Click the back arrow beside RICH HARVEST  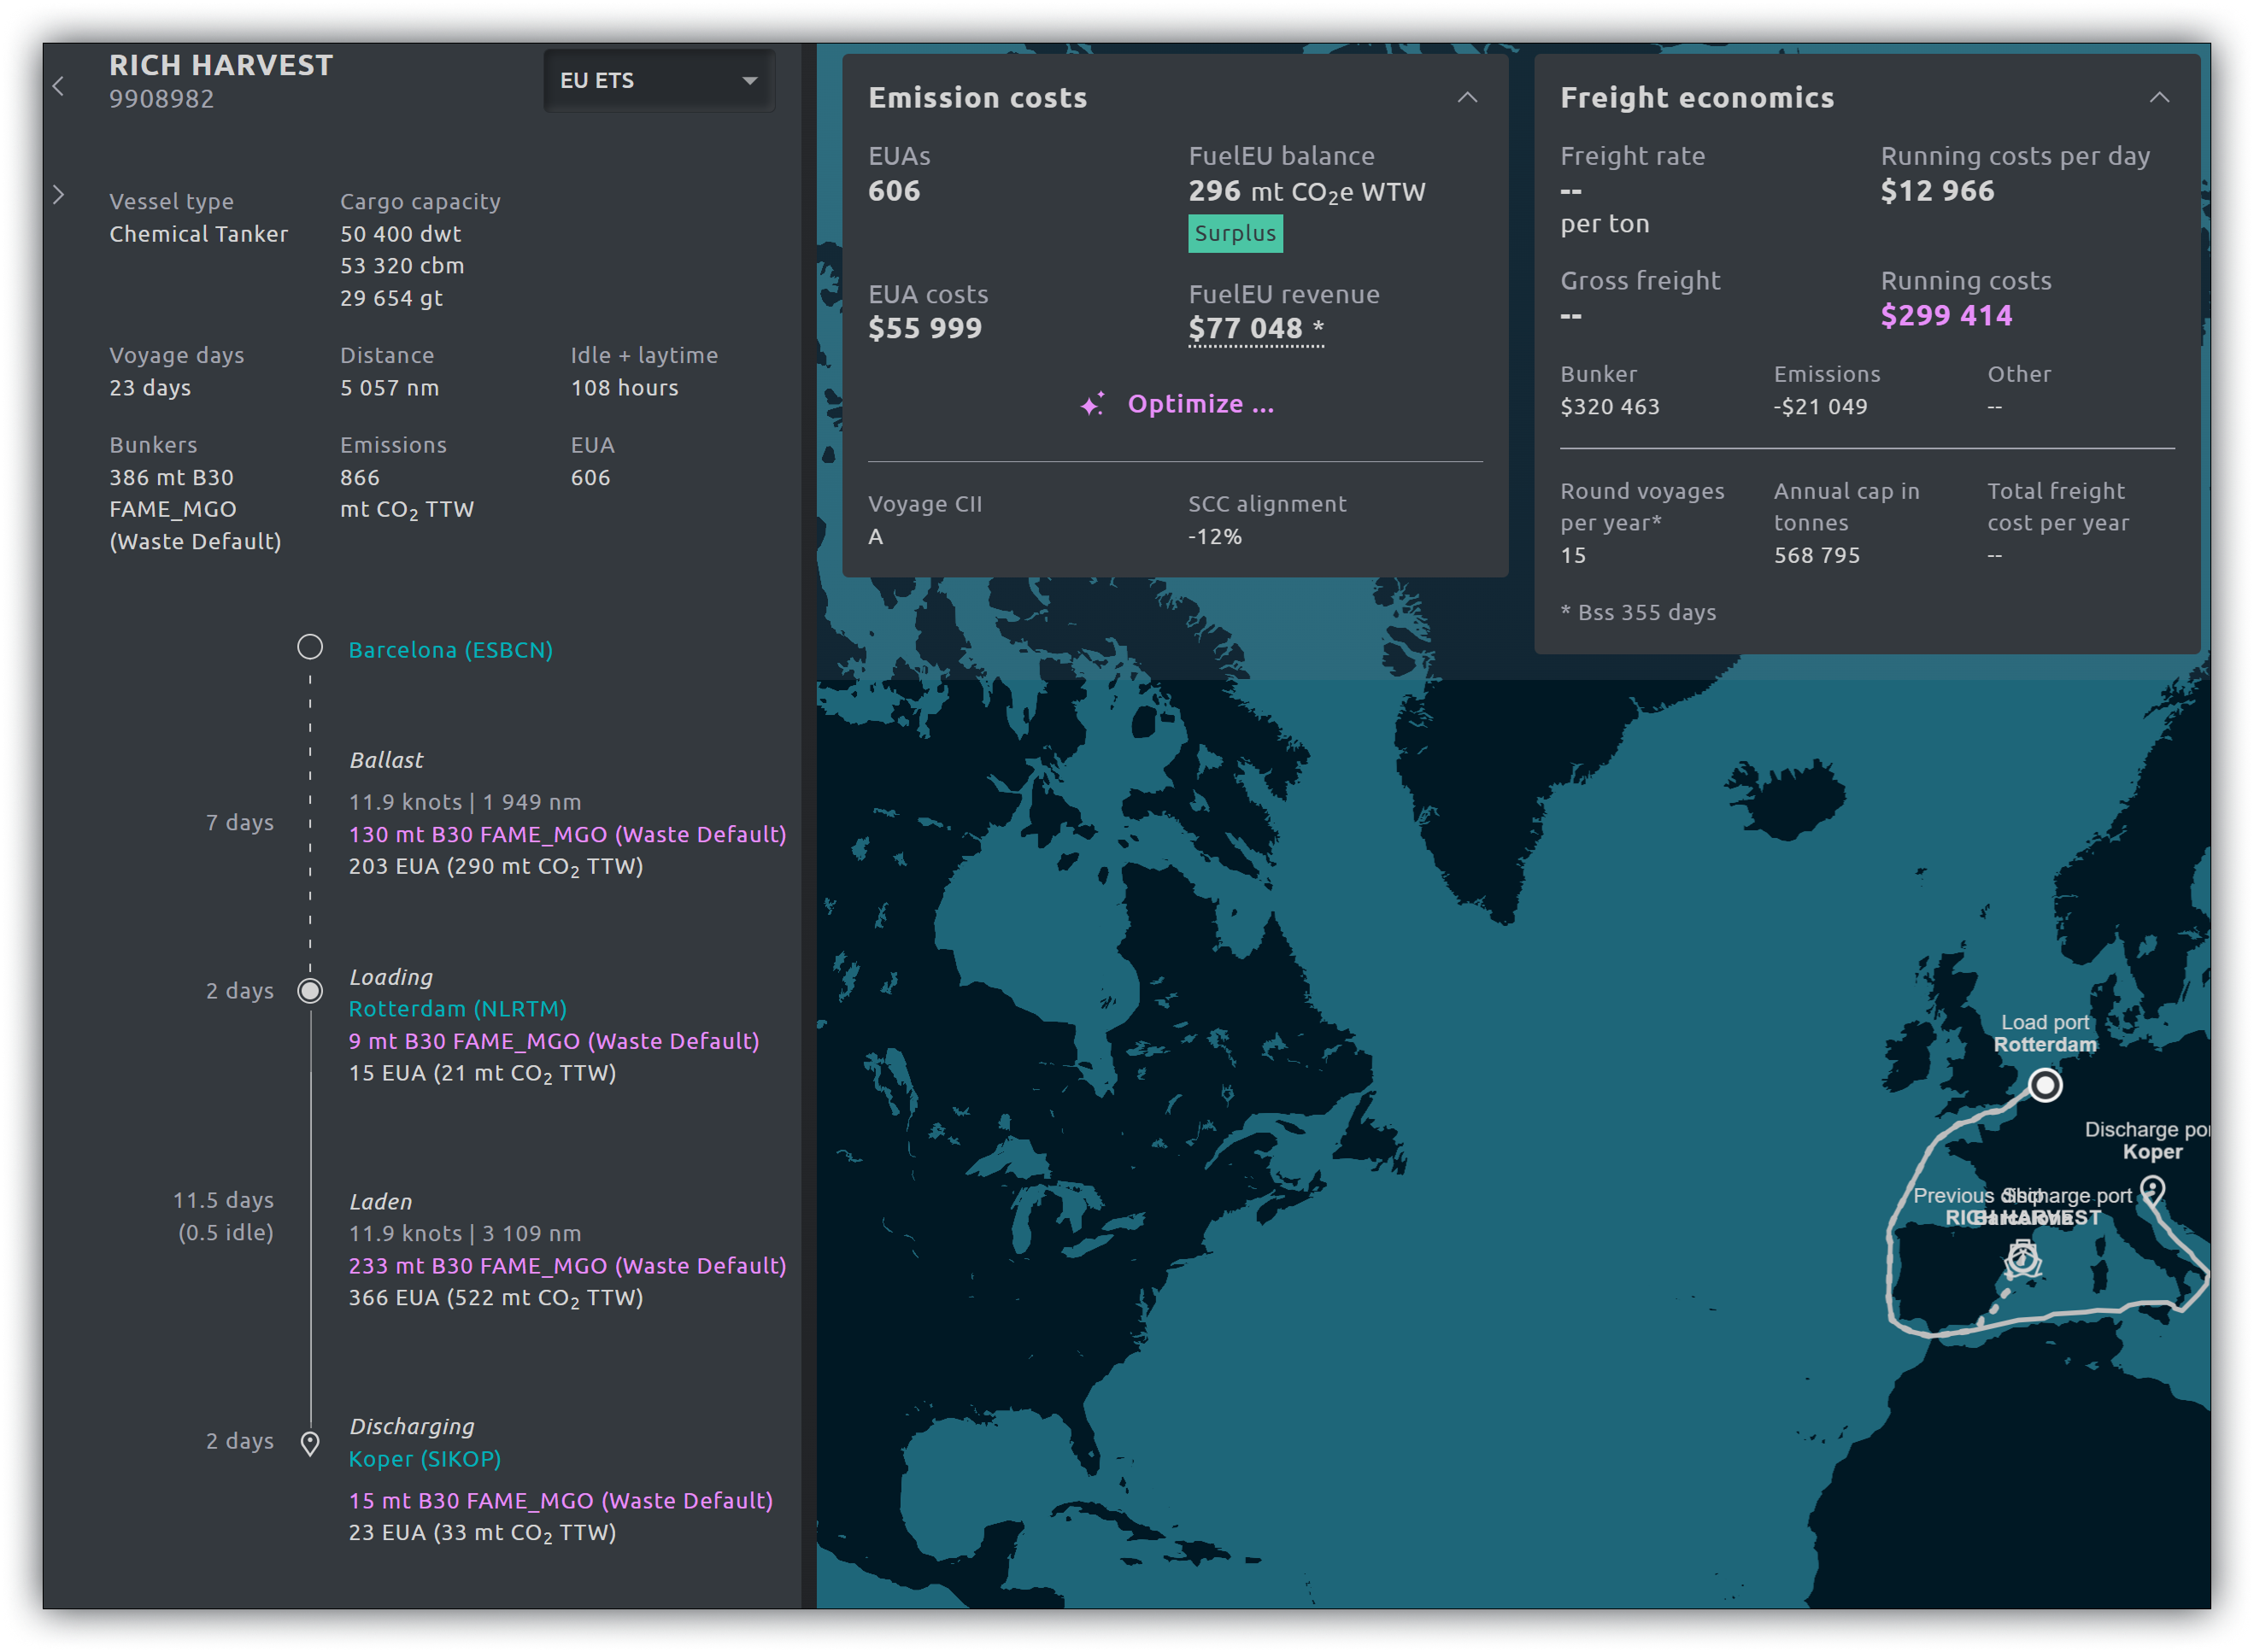point(58,87)
